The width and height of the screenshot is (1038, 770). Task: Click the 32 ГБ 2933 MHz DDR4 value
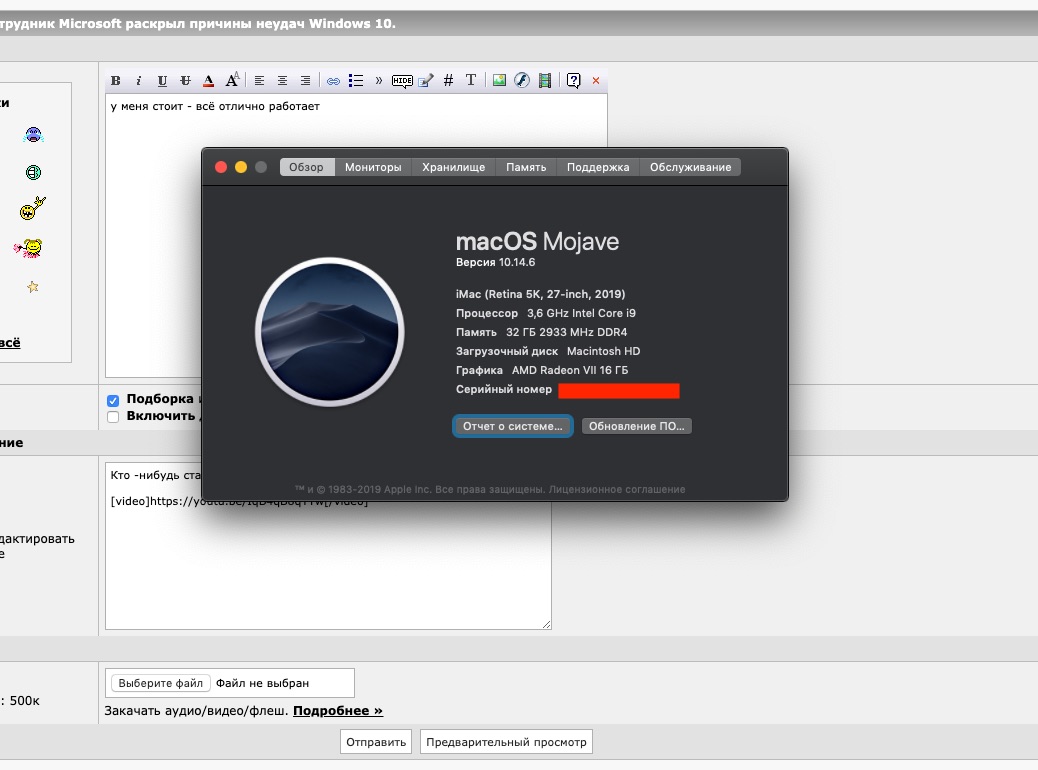tap(567, 332)
